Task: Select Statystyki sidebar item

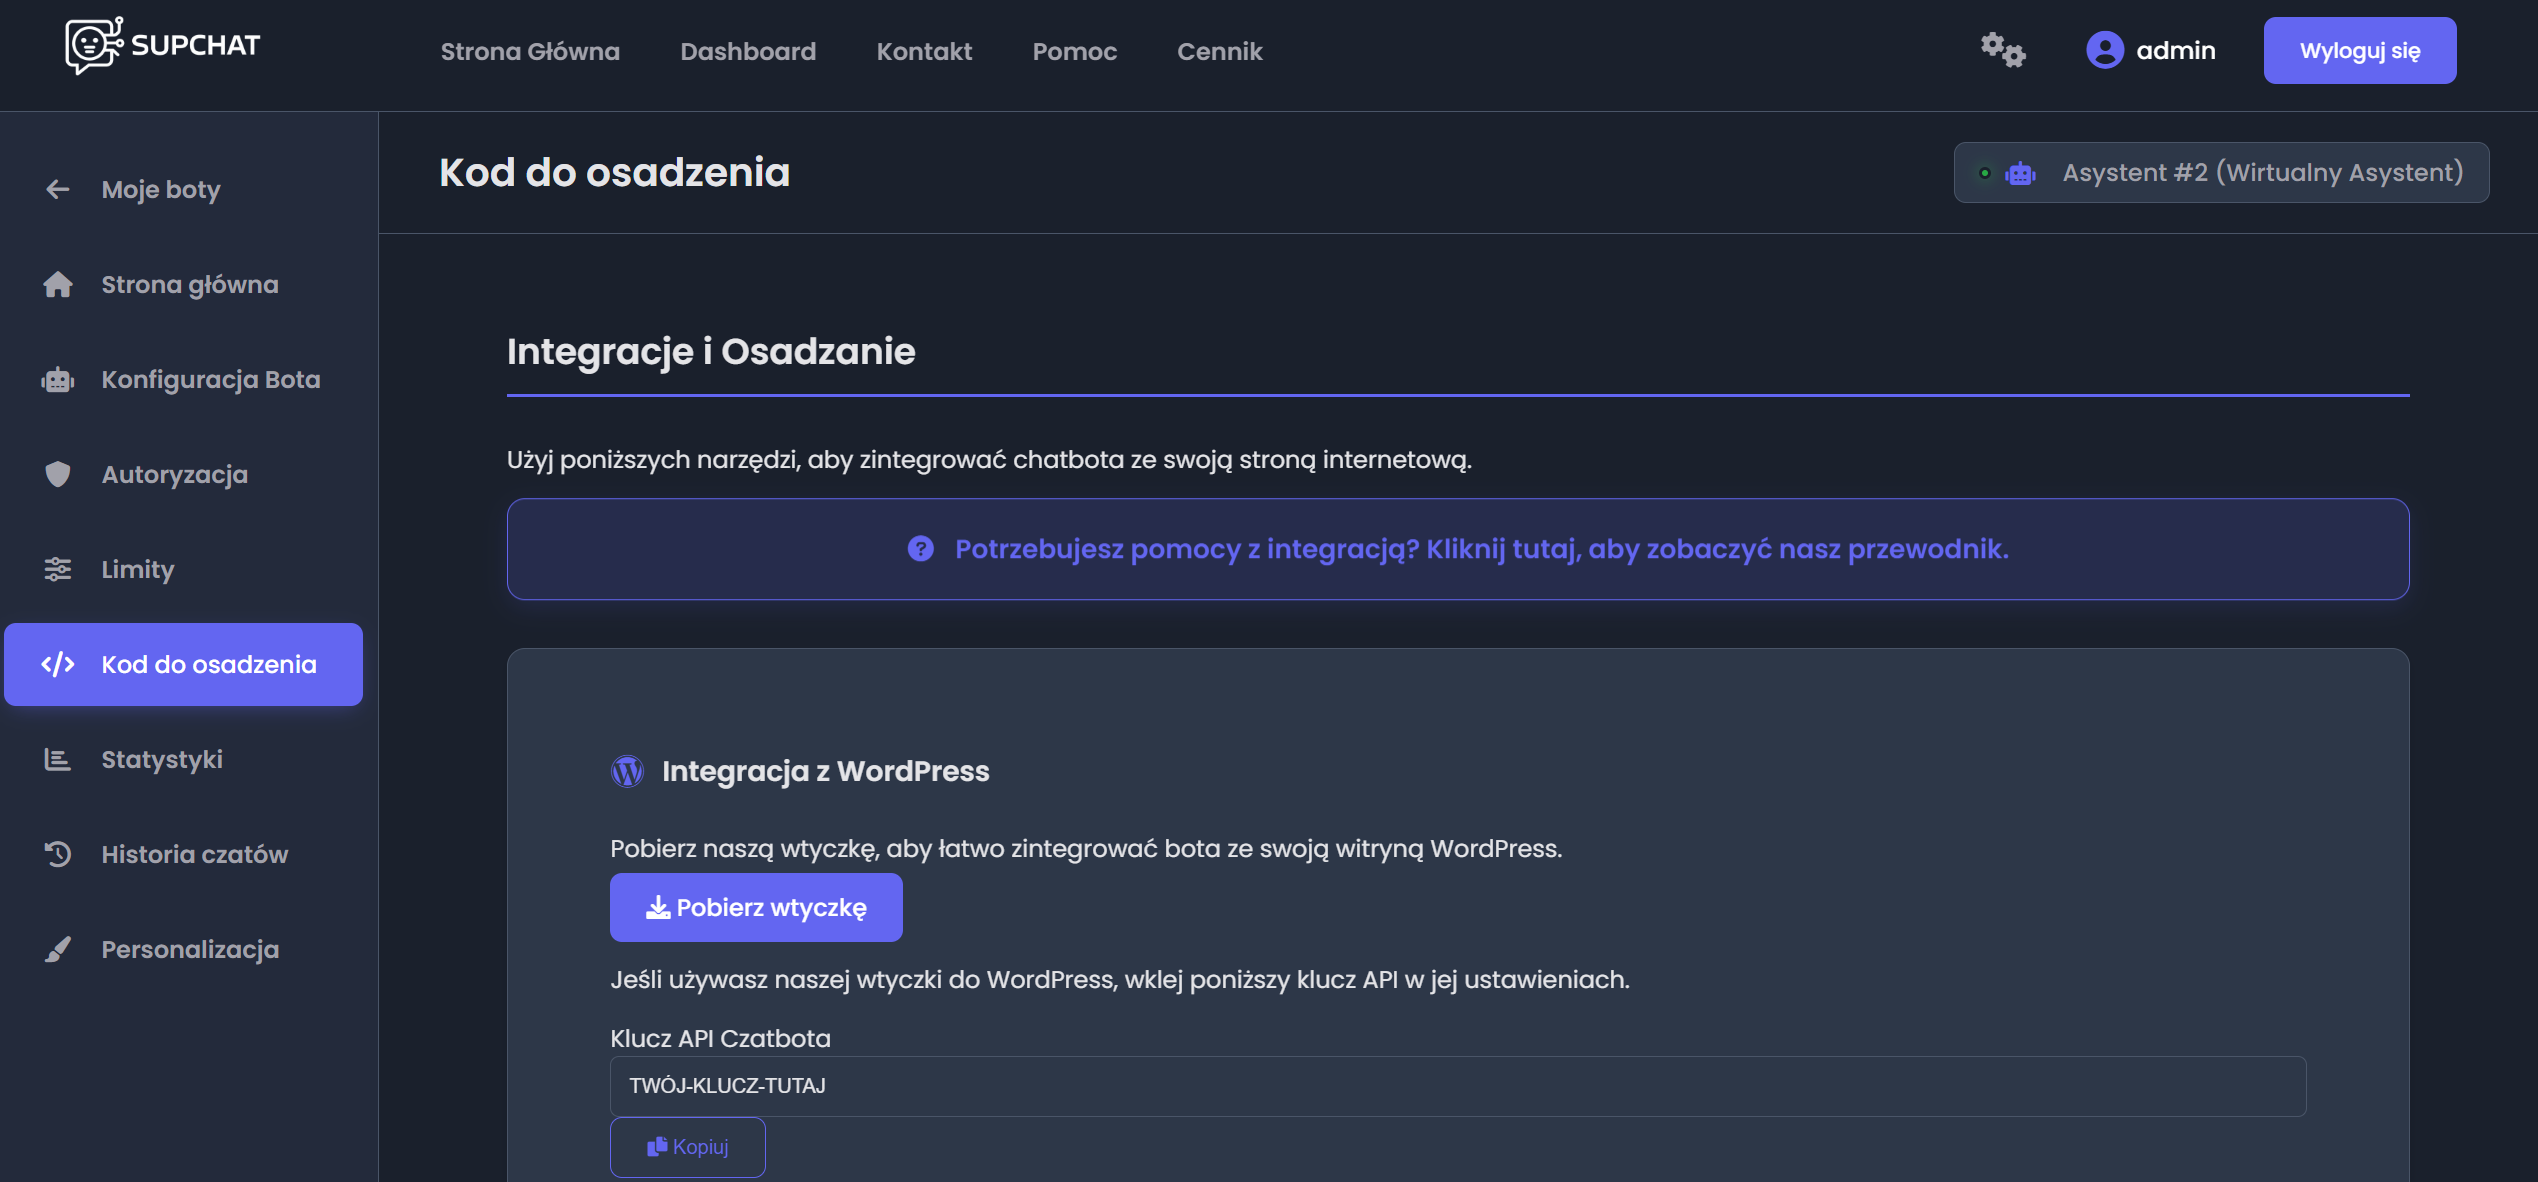Action: coord(183,759)
